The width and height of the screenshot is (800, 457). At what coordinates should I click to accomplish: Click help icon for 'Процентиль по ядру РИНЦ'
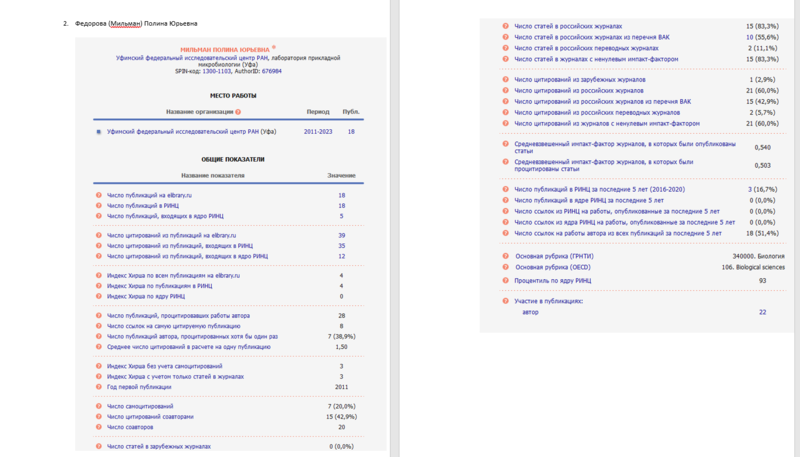[x=505, y=281]
